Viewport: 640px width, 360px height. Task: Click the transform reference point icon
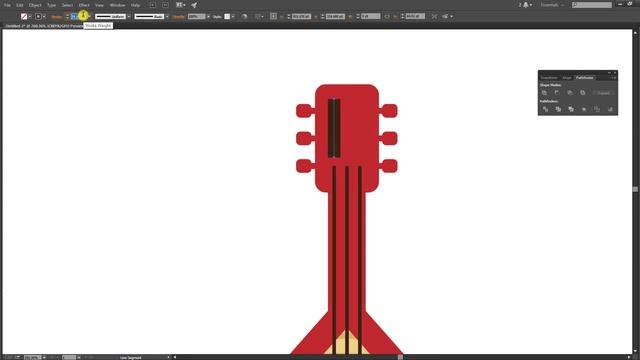click(273, 16)
